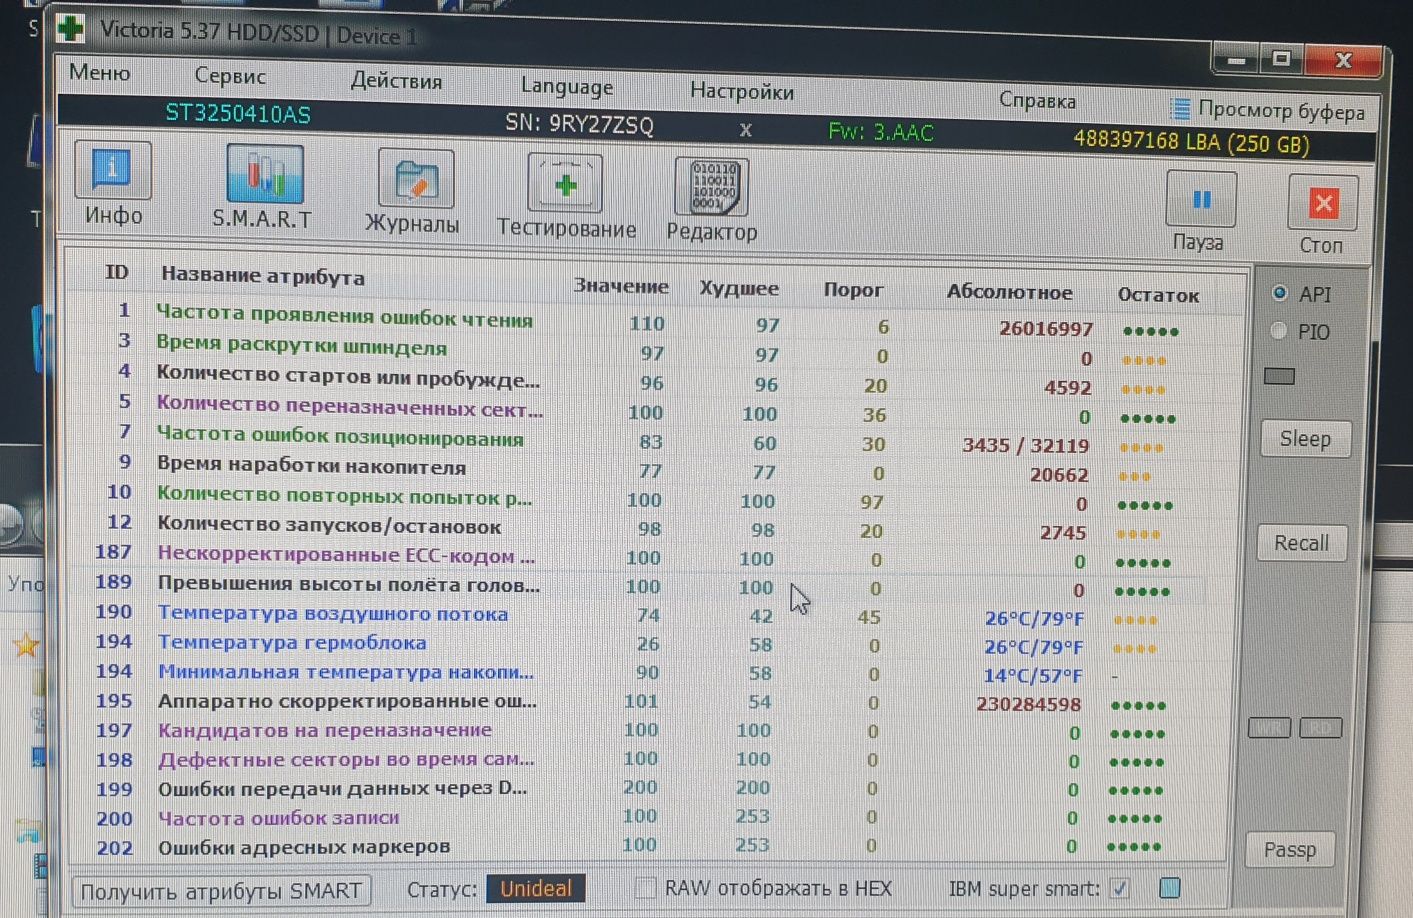
Task: Click the Худшее column header
Action: (x=739, y=288)
